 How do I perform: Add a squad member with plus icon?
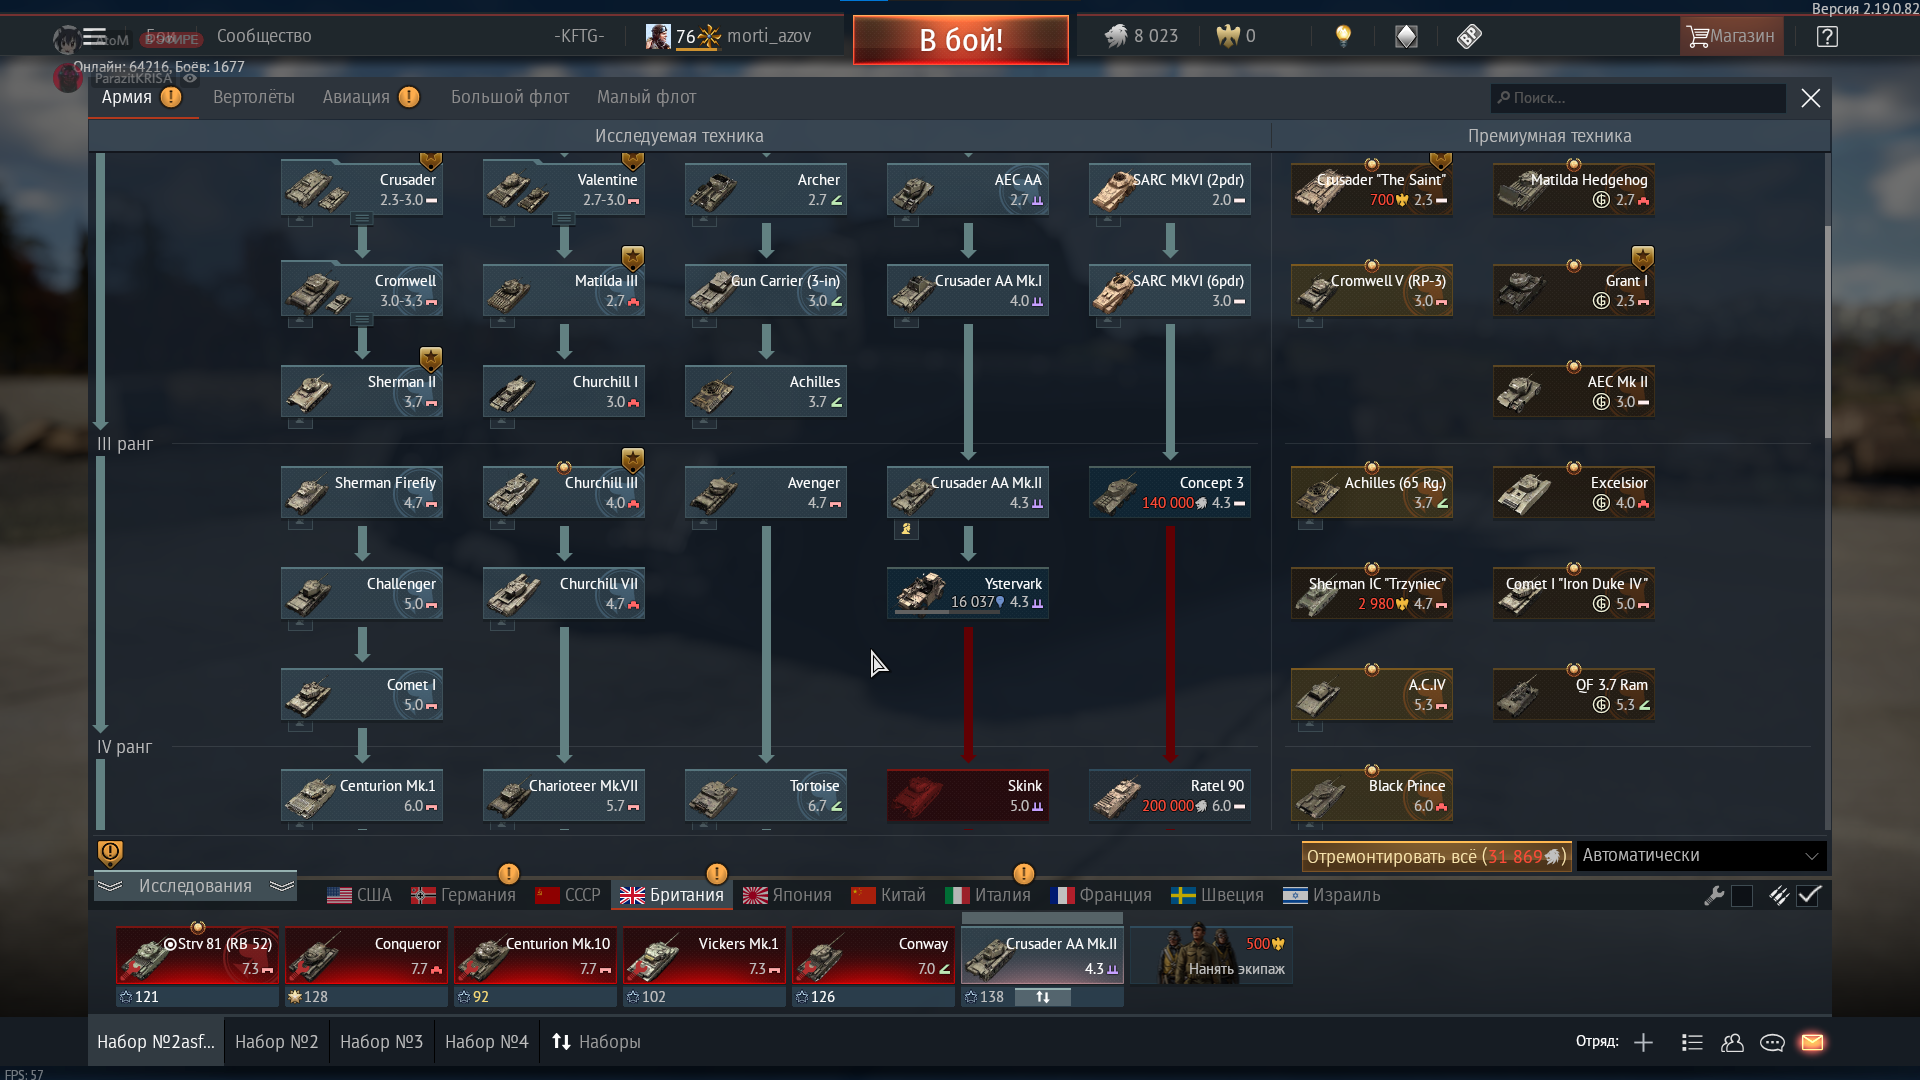(1643, 1043)
